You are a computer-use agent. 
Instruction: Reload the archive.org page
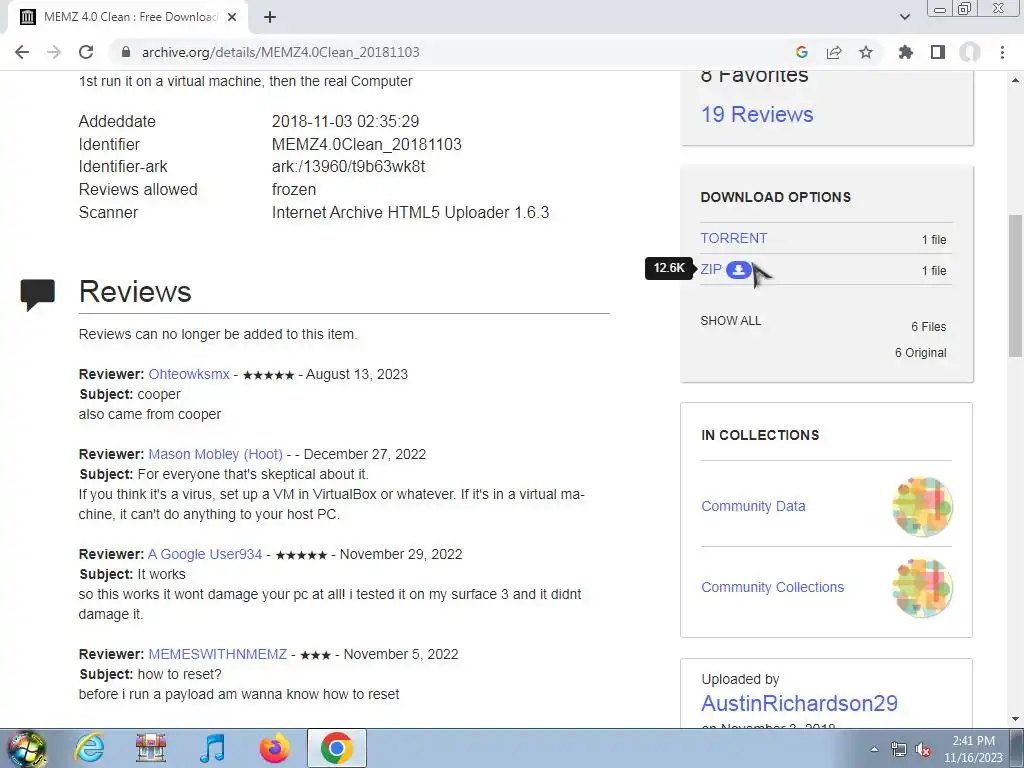(x=86, y=52)
